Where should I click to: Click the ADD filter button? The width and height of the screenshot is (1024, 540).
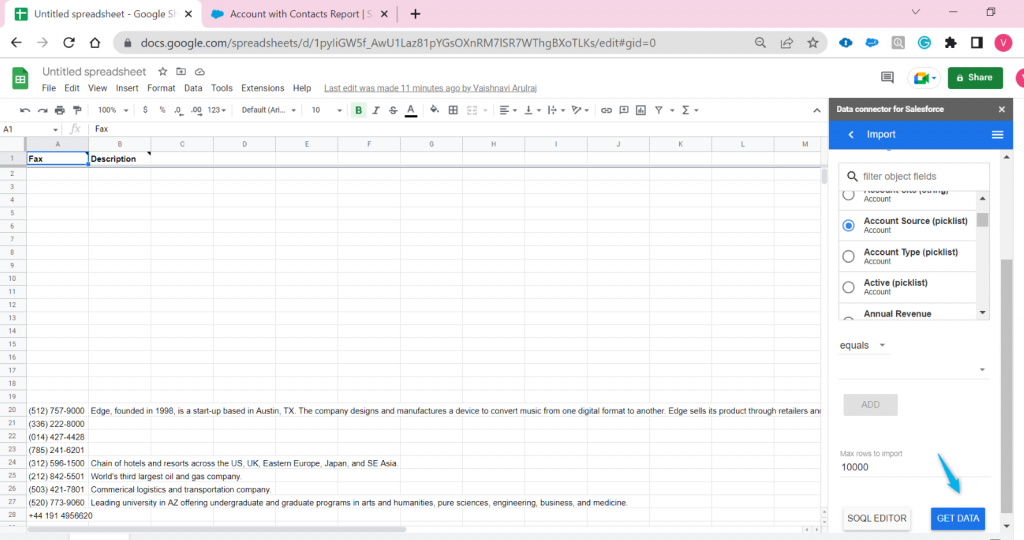click(x=871, y=405)
